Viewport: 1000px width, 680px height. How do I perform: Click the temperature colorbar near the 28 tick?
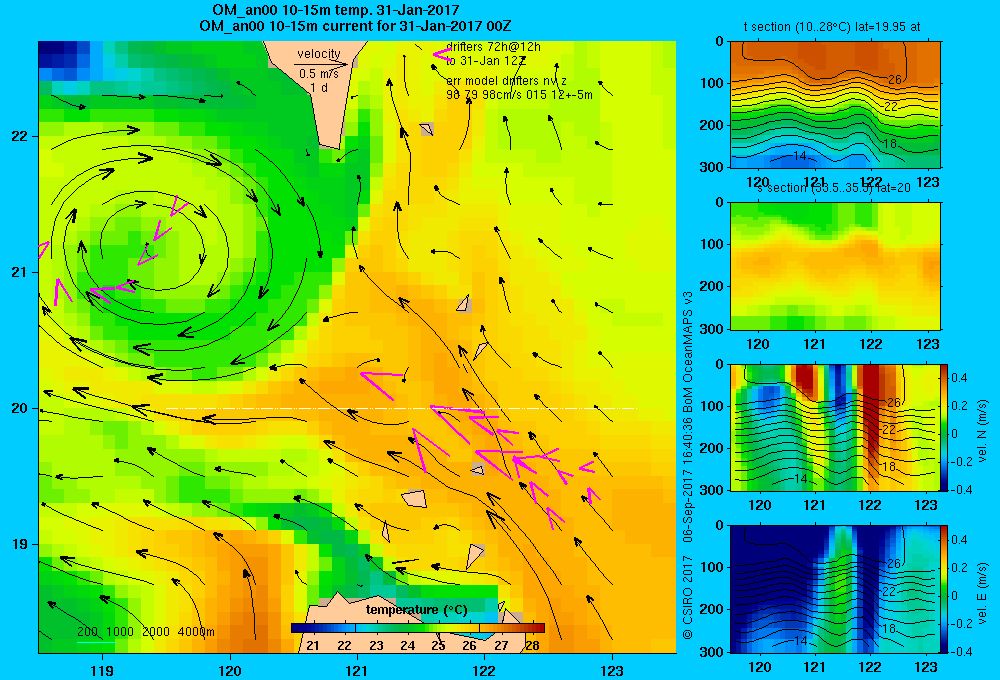[x=533, y=628]
